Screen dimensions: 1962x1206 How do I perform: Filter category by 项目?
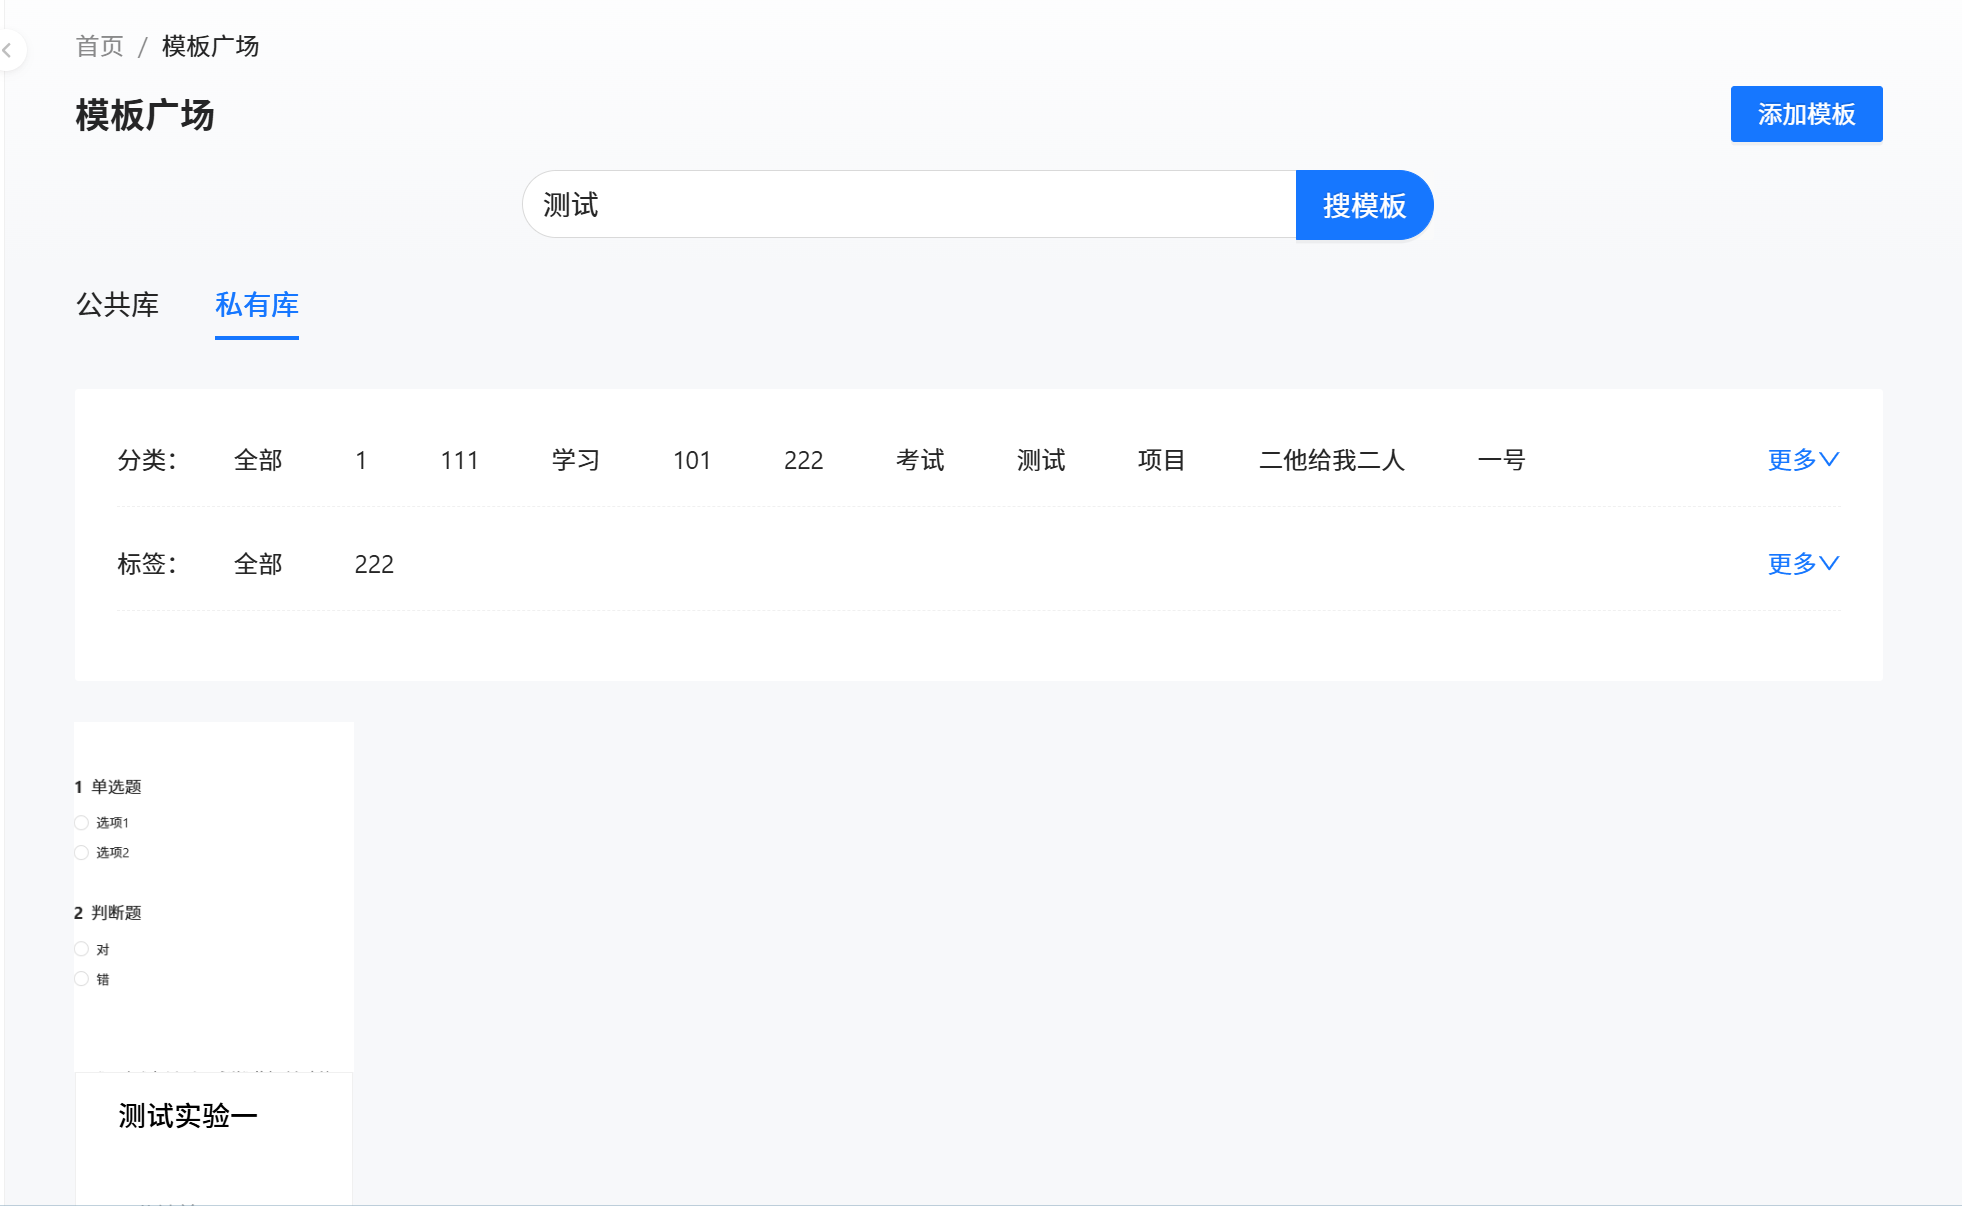1162,460
